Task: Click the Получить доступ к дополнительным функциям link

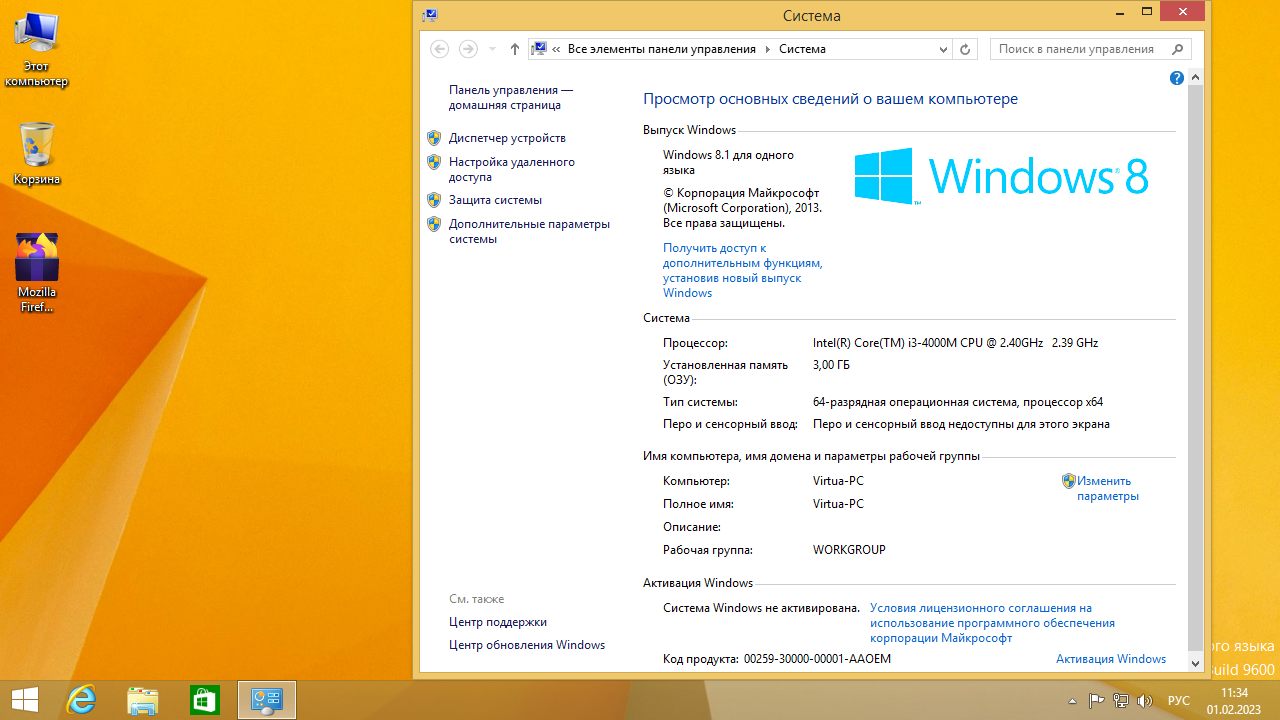Action: 742,270
